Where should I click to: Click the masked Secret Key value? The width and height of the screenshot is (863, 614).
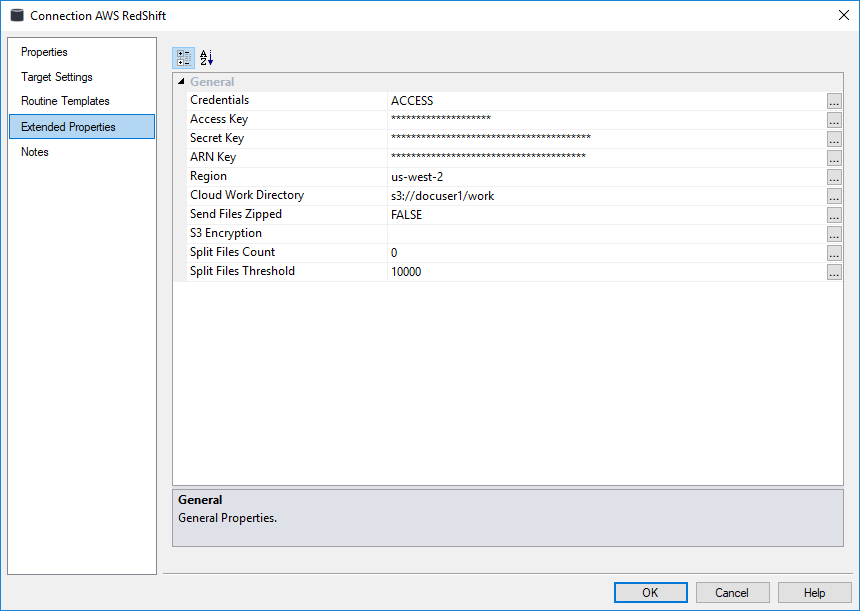point(607,139)
